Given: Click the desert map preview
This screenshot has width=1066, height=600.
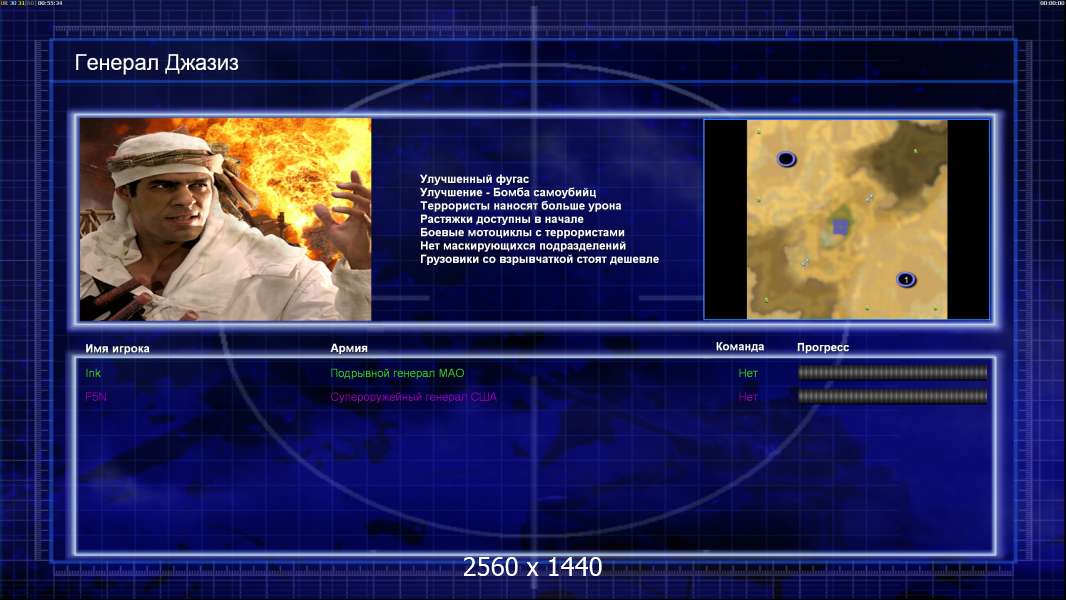Looking at the screenshot, I should 847,219.
